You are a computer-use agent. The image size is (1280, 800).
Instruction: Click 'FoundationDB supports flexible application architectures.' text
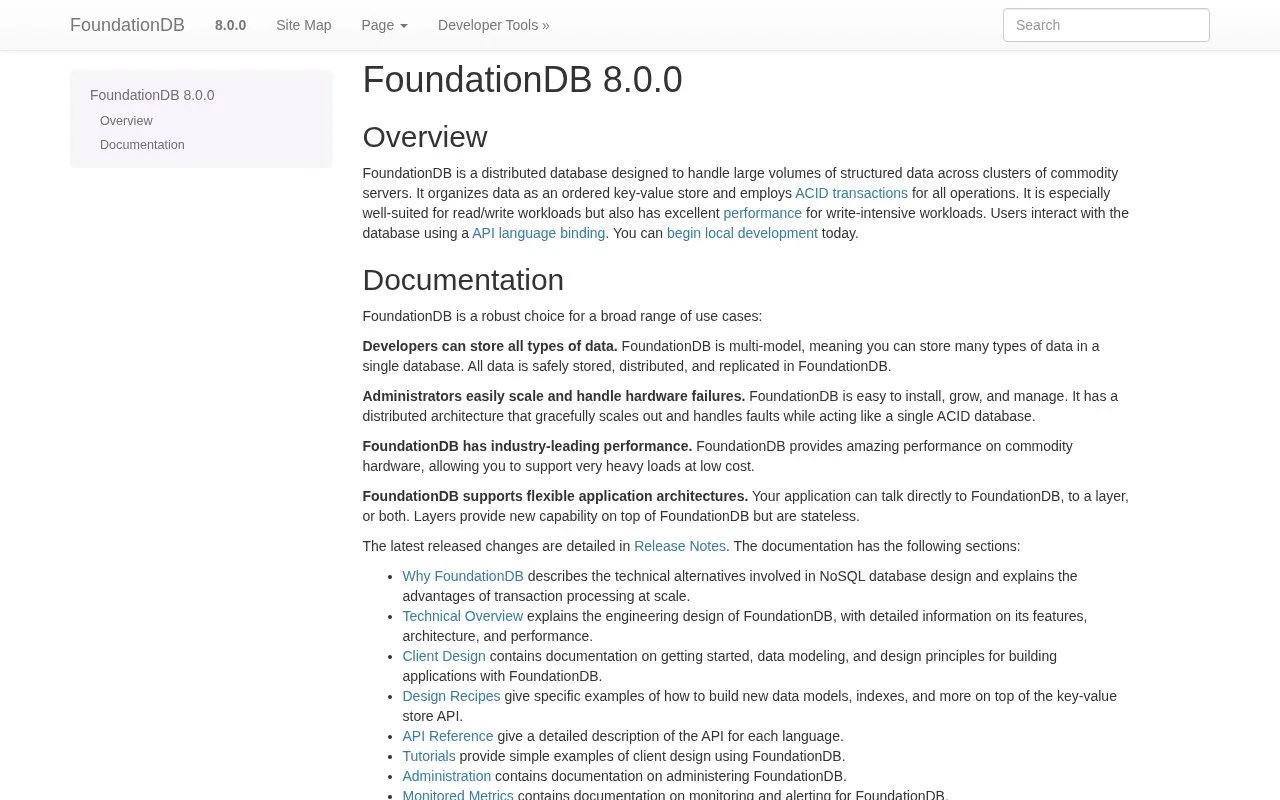555,496
